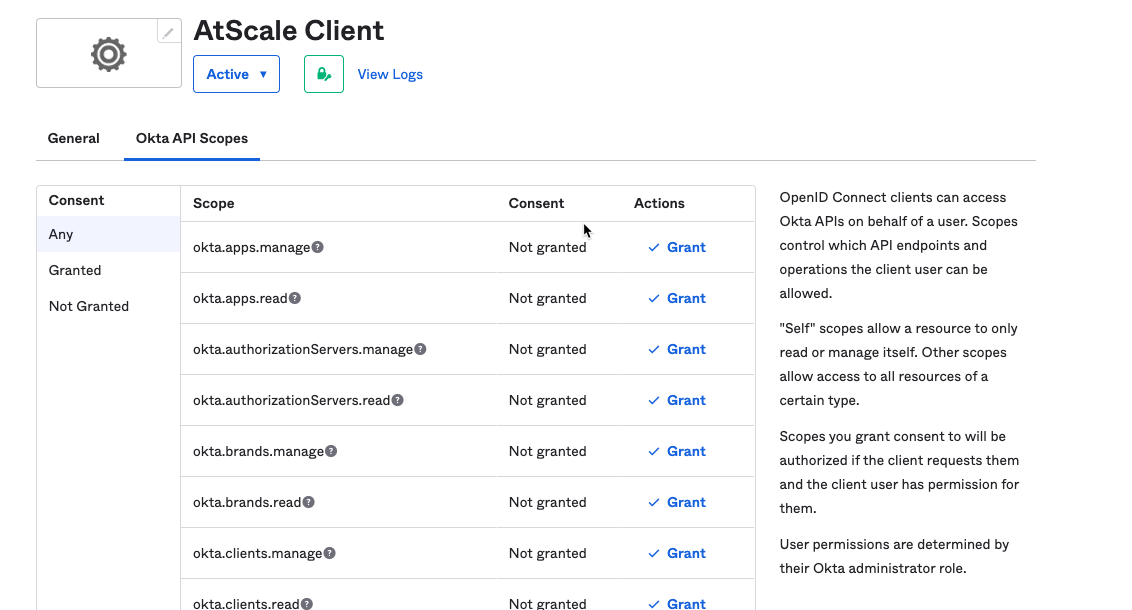Grant the okta.brands.read scope
Image resolution: width=1132 pixels, height=610 pixels.
tap(676, 502)
